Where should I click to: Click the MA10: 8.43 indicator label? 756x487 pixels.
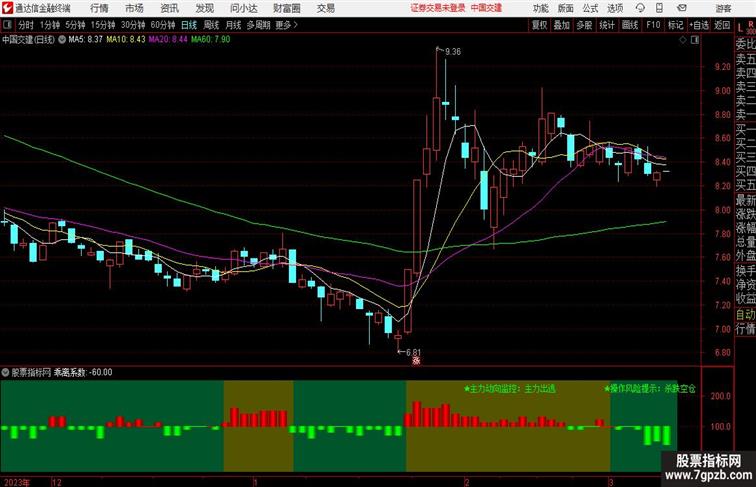[x=126, y=40]
